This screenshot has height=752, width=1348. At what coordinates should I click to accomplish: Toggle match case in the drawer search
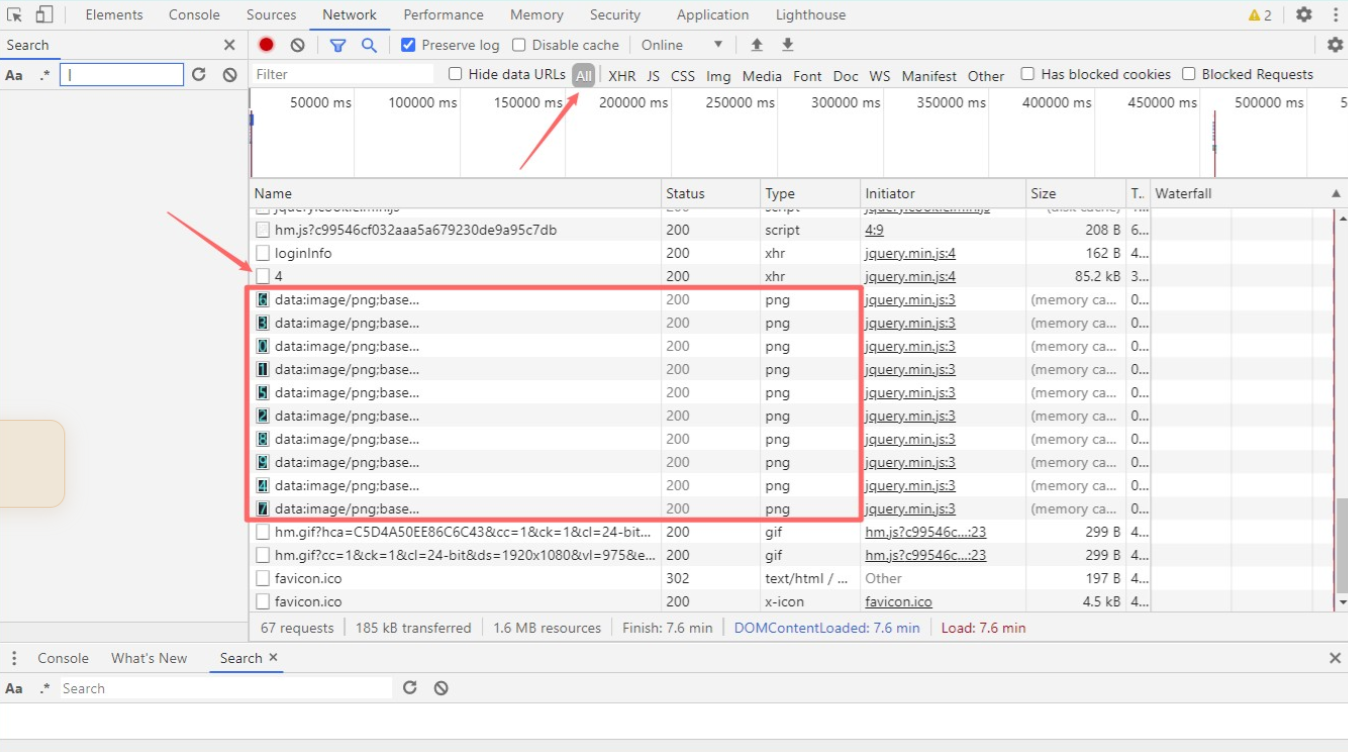pos(14,688)
